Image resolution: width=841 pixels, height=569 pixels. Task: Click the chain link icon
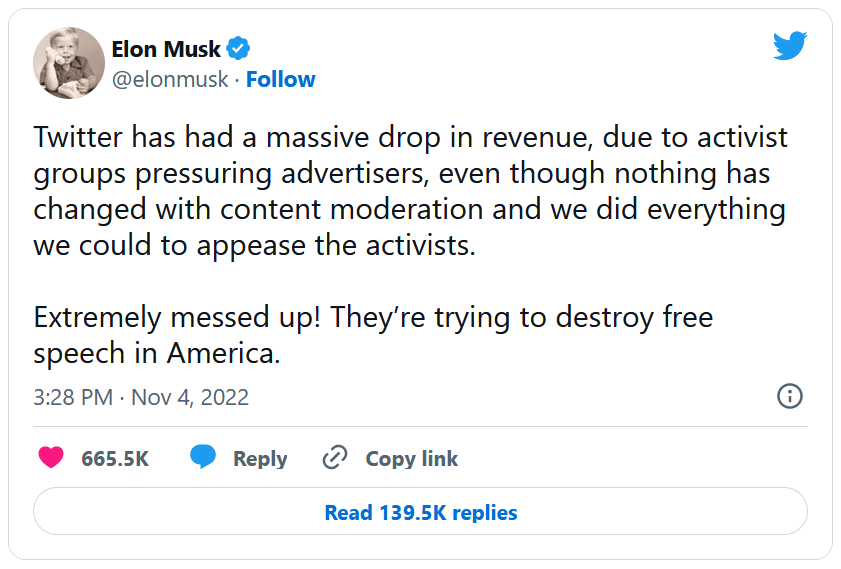(334, 458)
